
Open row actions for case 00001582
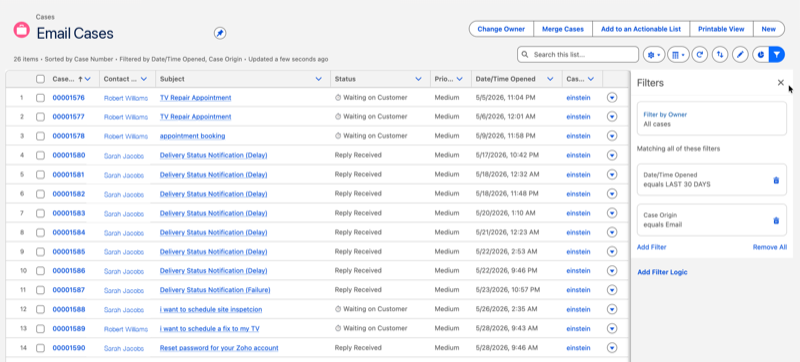(x=612, y=194)
